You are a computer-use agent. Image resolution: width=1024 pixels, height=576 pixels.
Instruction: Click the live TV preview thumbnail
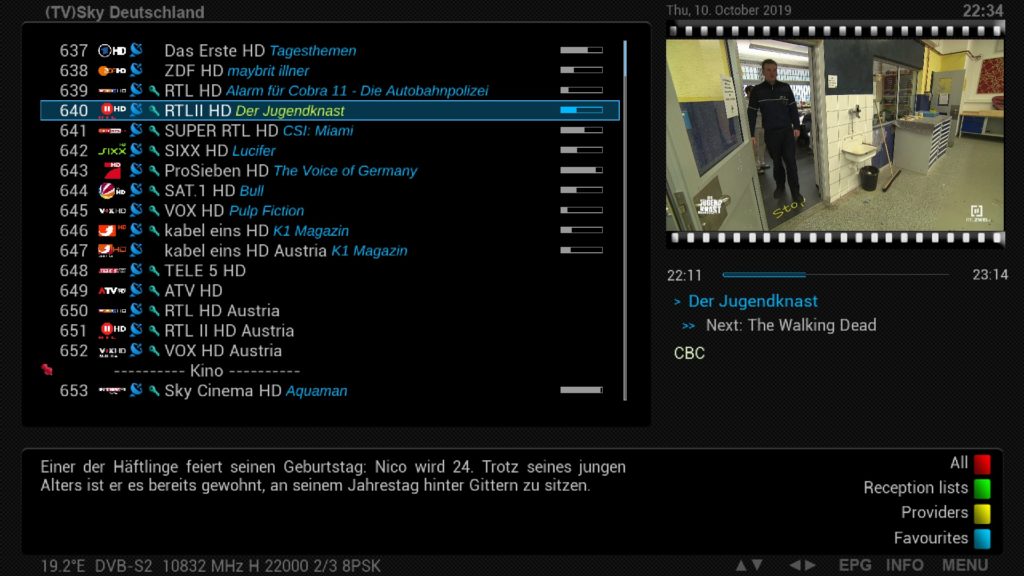coord(835,135)
